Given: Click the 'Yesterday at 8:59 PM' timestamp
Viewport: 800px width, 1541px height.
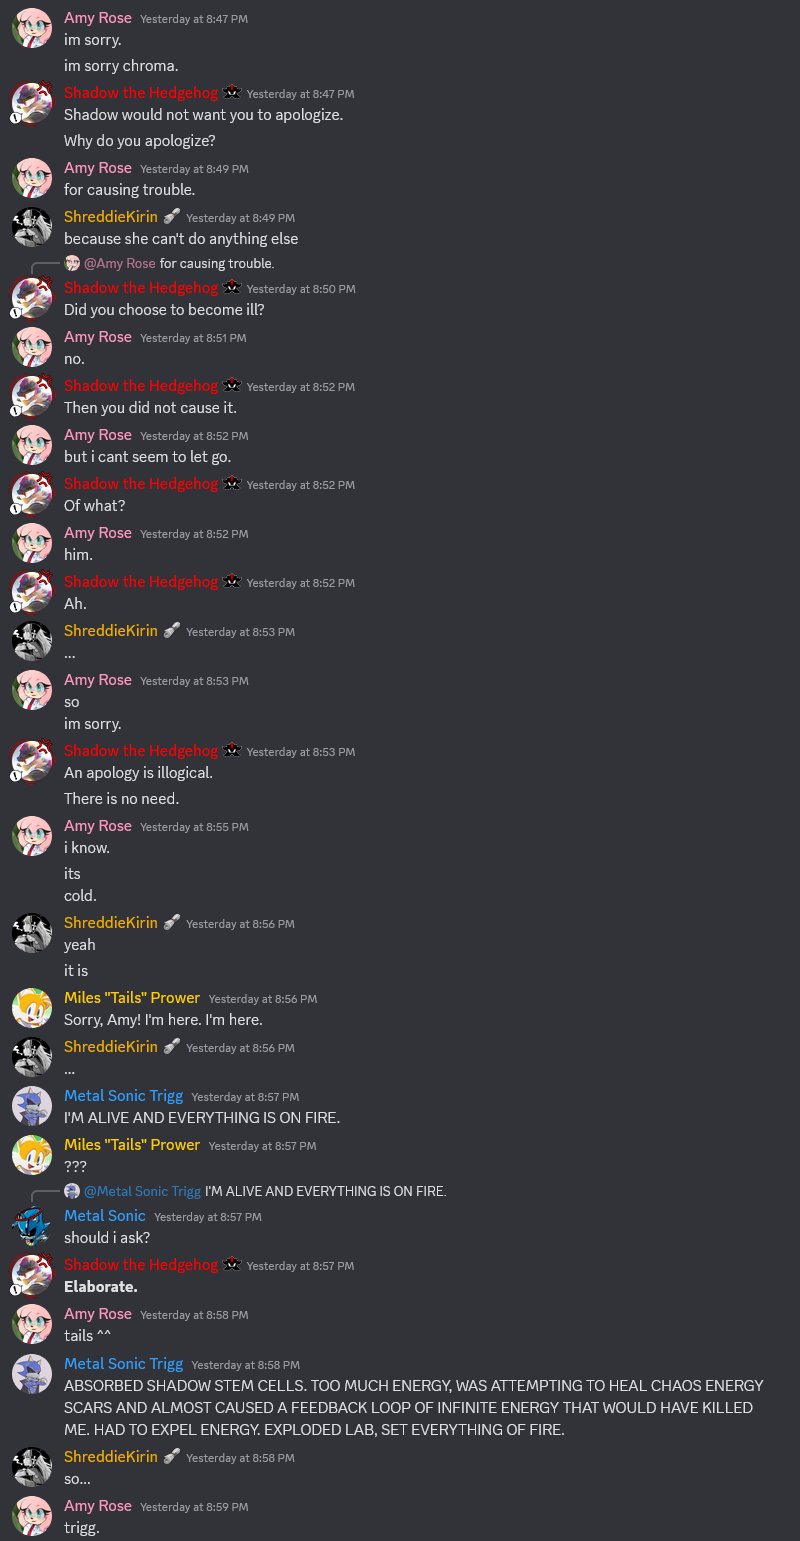Looking at the screenshot, I should pos(194,1507).
